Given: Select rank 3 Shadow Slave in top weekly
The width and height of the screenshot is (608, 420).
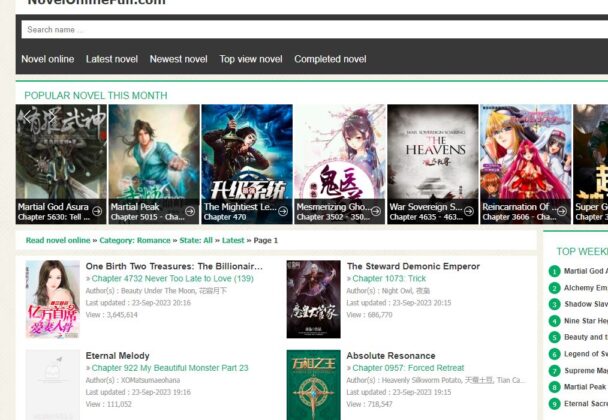Looking at the screenshot, I should [x=585, y=304].
